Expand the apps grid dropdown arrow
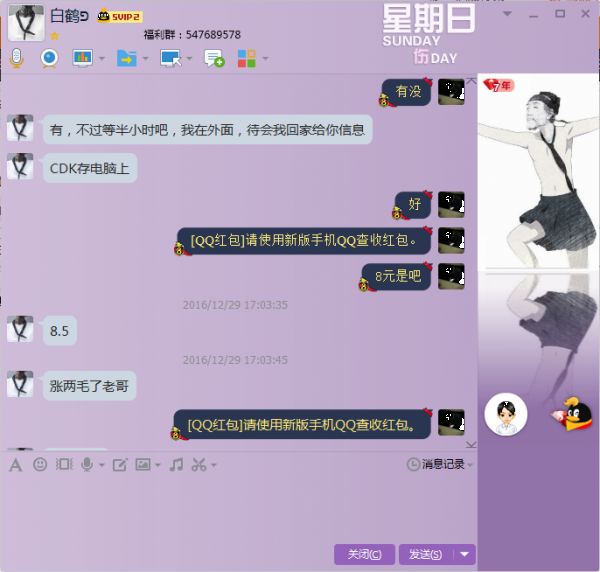 click(x=265, y=59)
